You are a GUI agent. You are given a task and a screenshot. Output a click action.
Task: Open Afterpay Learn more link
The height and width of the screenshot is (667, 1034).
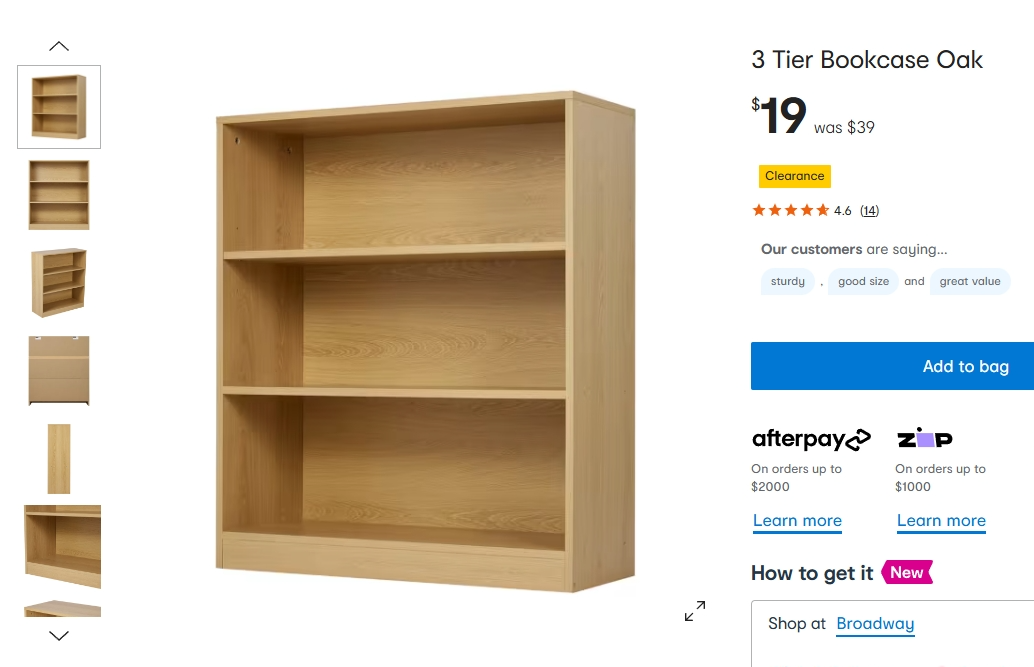(797, 521)
